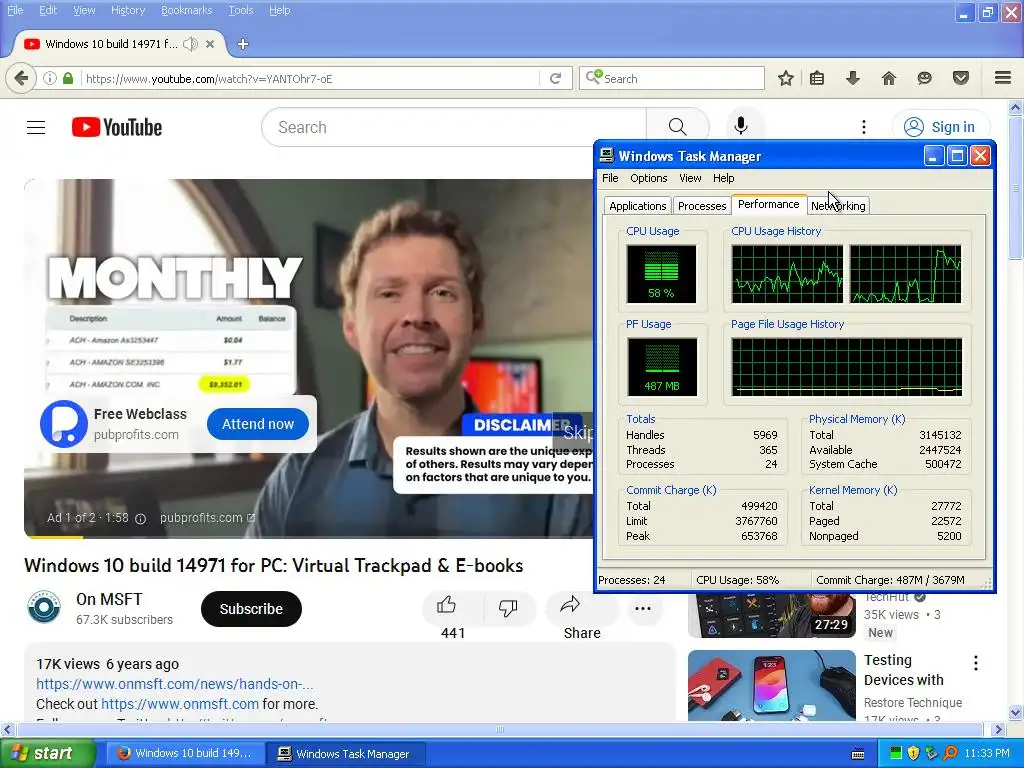Click the green padlock security icon
1024x768 pixels.
68,78
